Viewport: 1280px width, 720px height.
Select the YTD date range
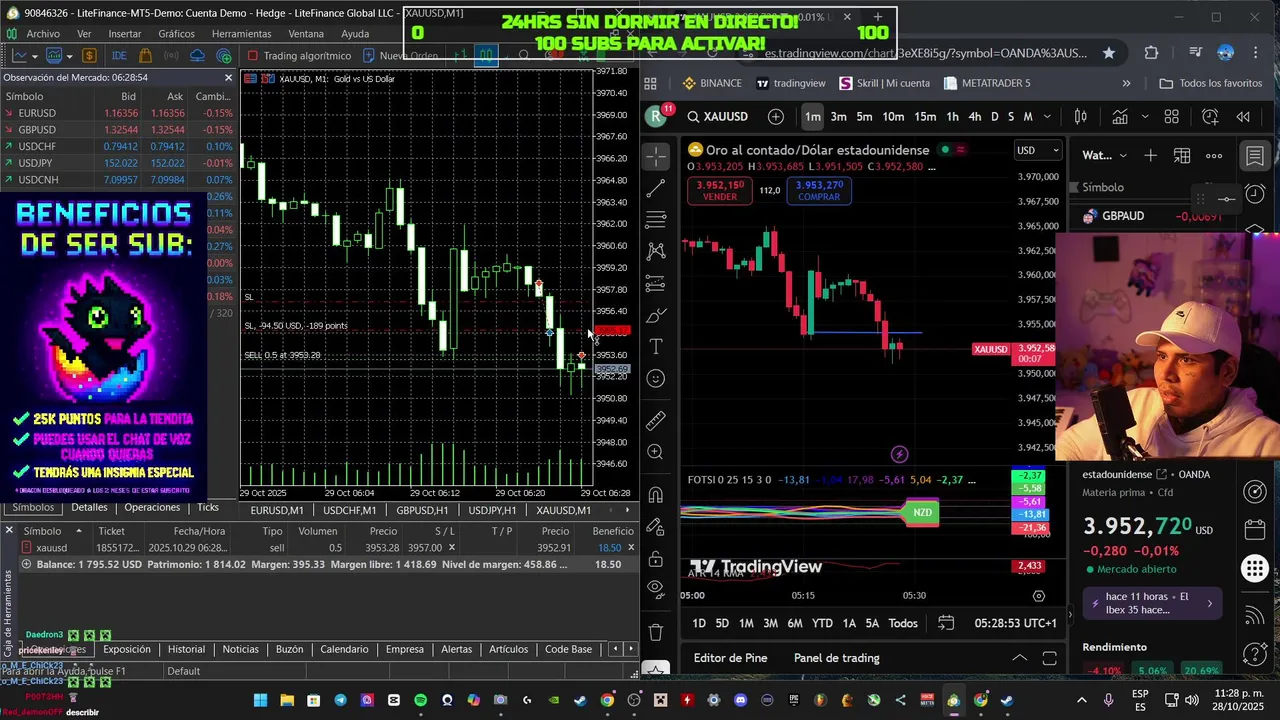coord(822,623)
